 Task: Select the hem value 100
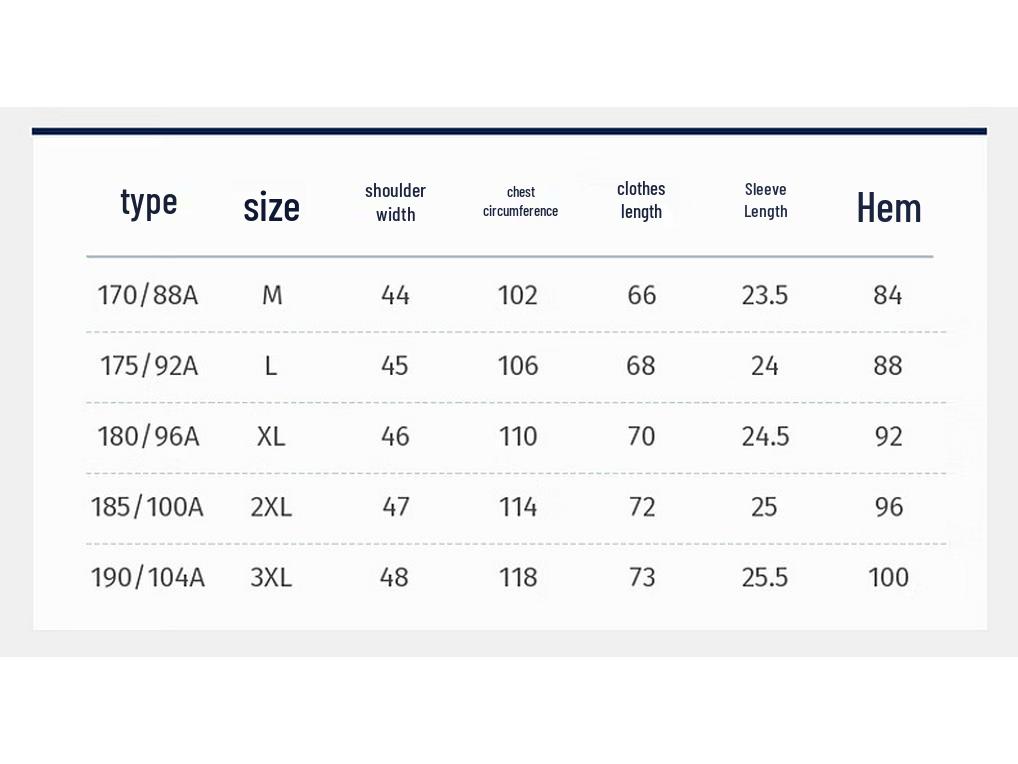(888, 577)
